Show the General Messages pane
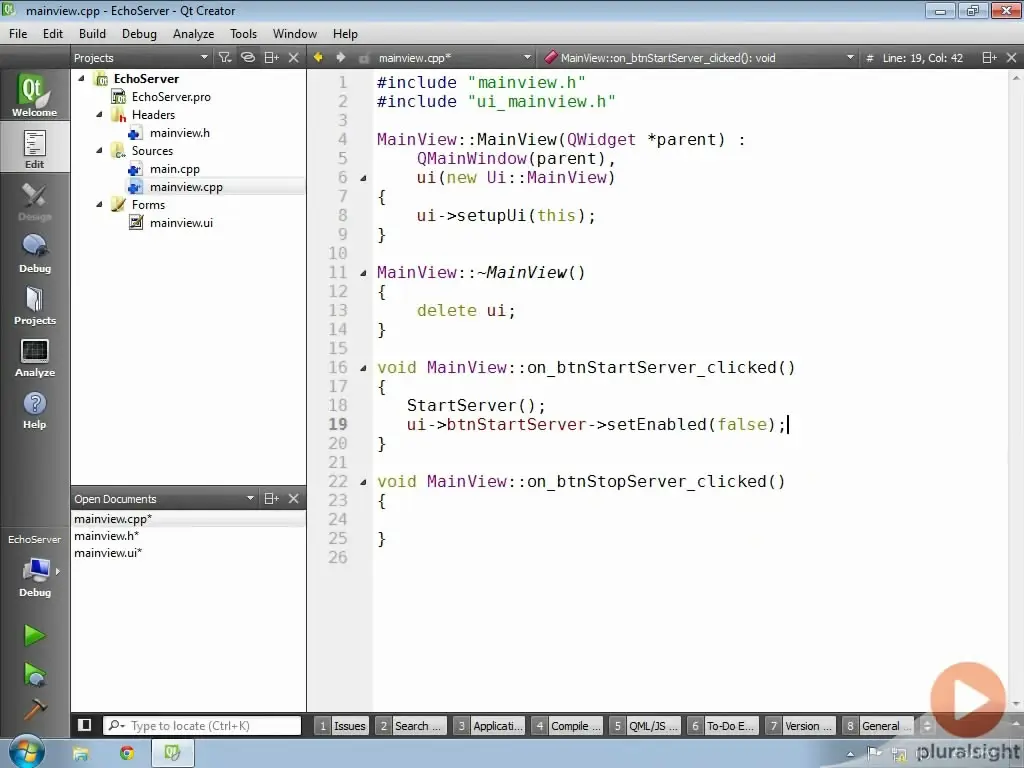Screen dimensions: 1024x768 pyautogui.click(x=878, y=726)
